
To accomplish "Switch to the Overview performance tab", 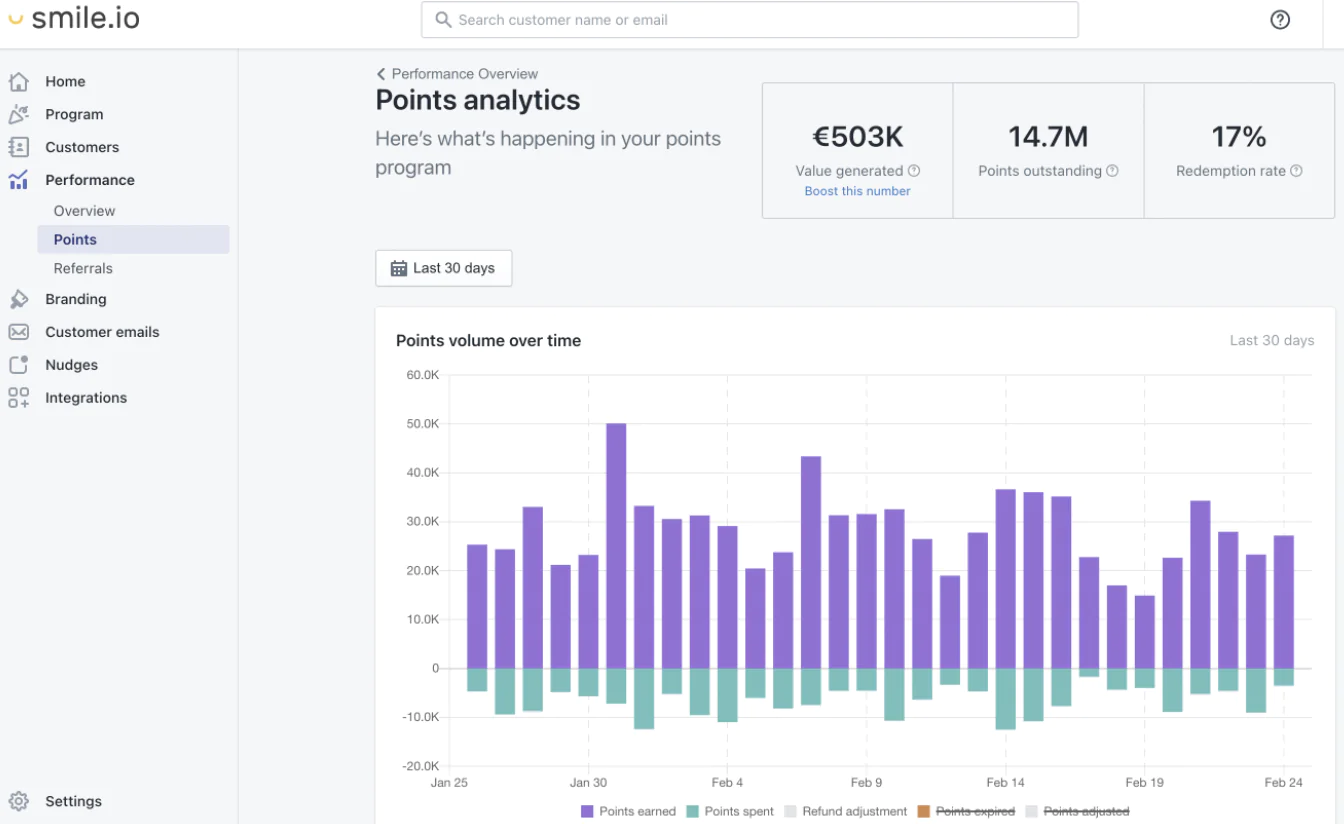I will (x=84, y=211).
